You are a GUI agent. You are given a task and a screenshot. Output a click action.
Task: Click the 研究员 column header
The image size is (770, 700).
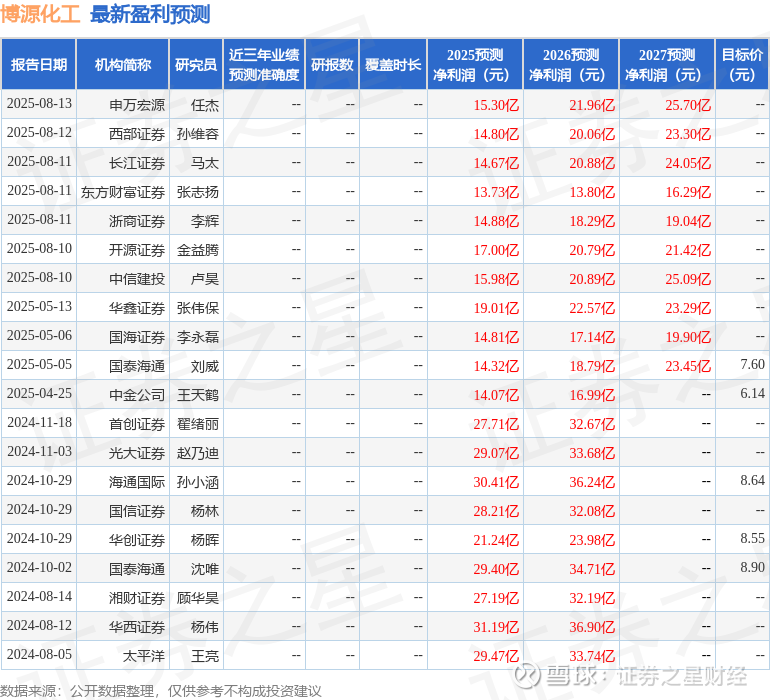click(196, 64)
